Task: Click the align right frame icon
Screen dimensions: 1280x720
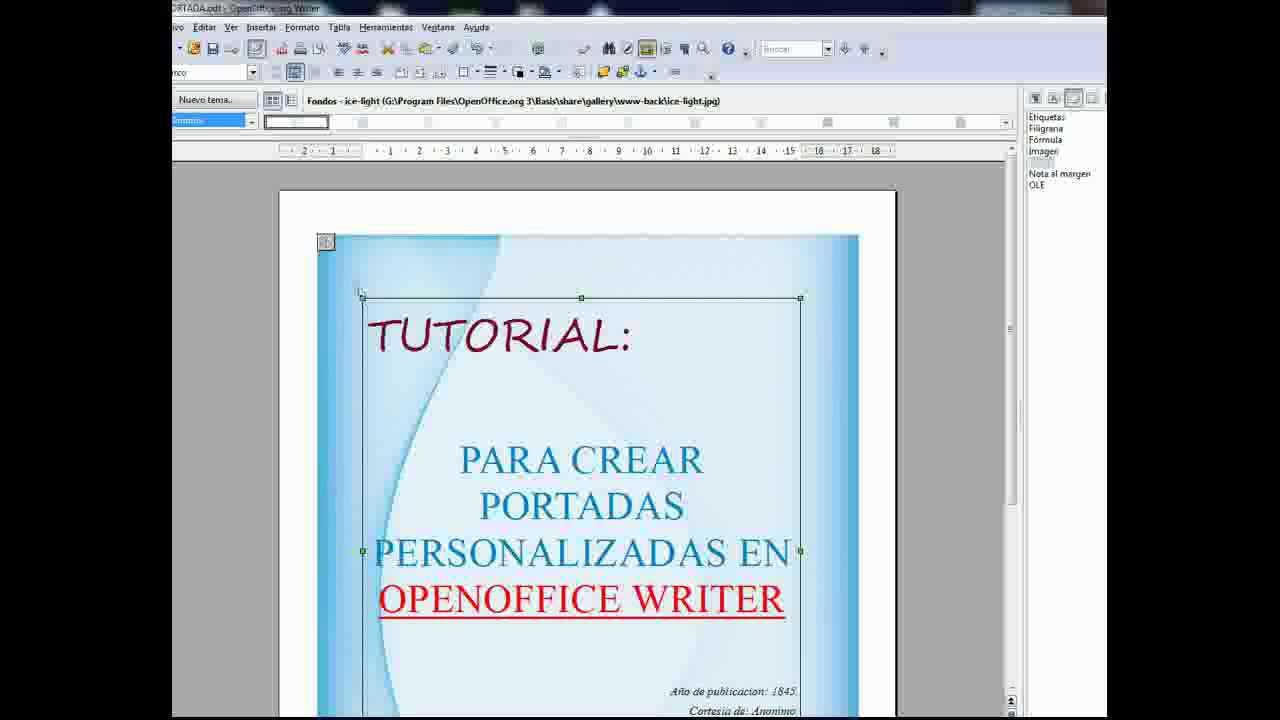Action: tap(377, 72)
